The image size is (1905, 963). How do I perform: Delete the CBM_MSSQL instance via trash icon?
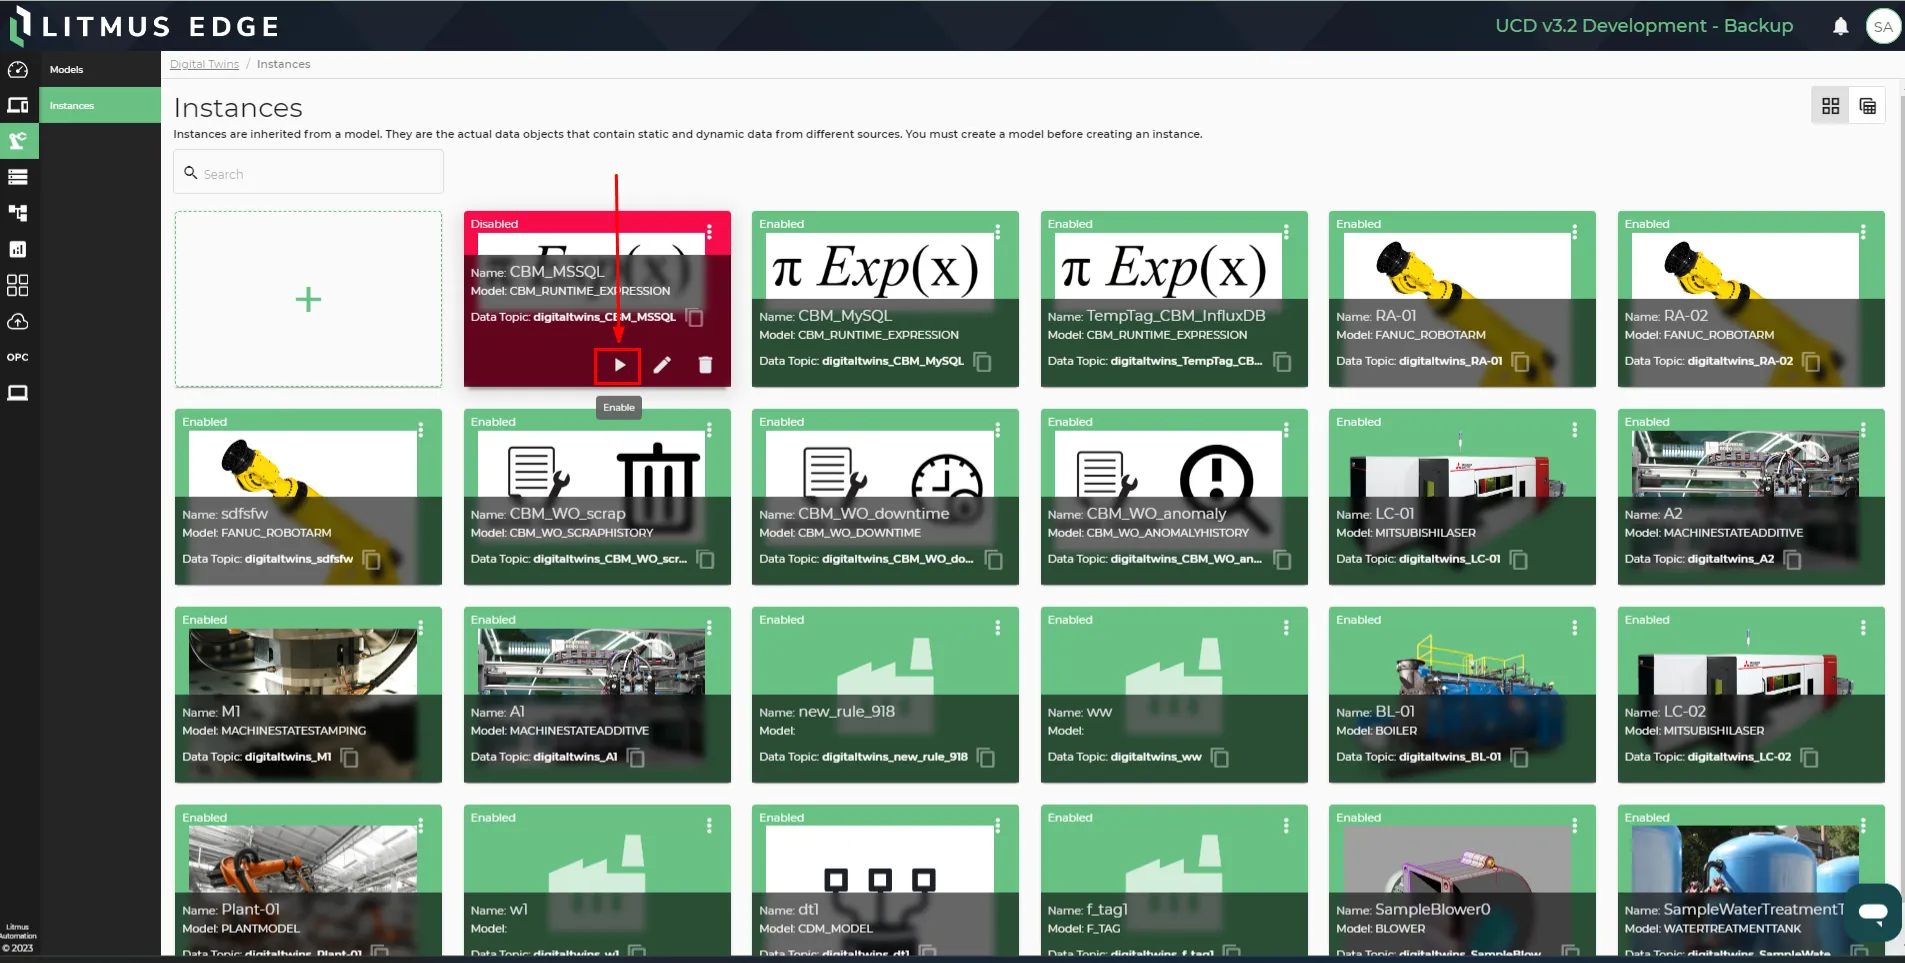tap(705, 365)
